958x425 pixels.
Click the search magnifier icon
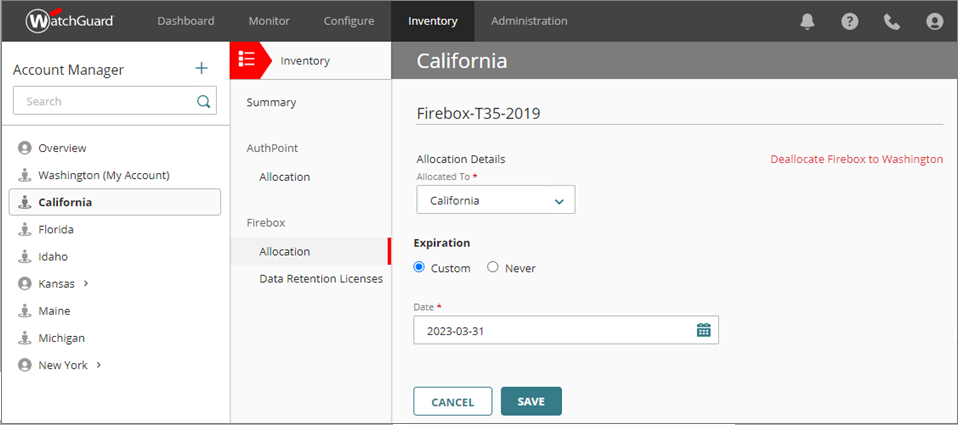203,101
